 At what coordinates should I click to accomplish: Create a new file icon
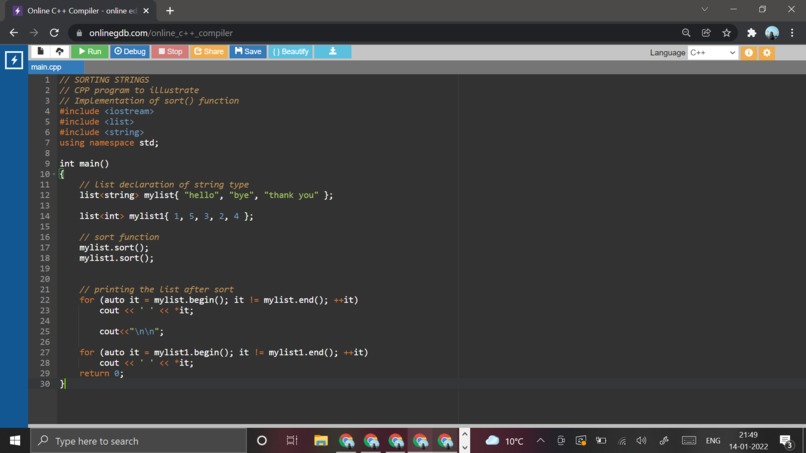tap(40, 51)
